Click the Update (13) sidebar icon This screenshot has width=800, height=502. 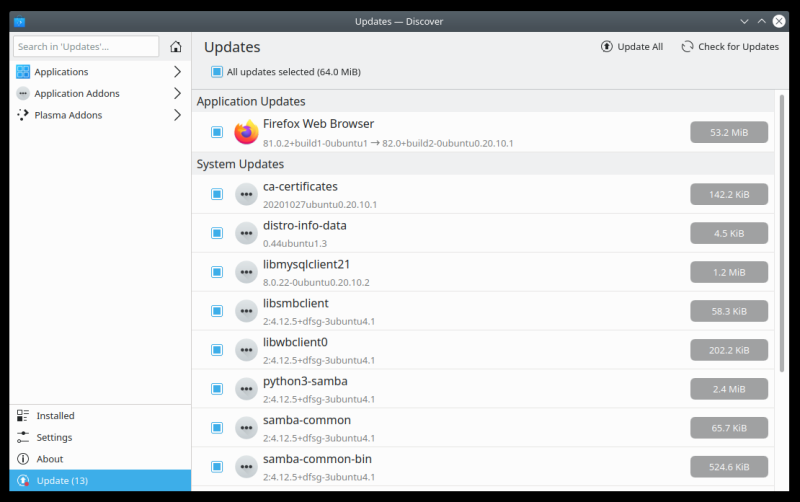[23, 481]
